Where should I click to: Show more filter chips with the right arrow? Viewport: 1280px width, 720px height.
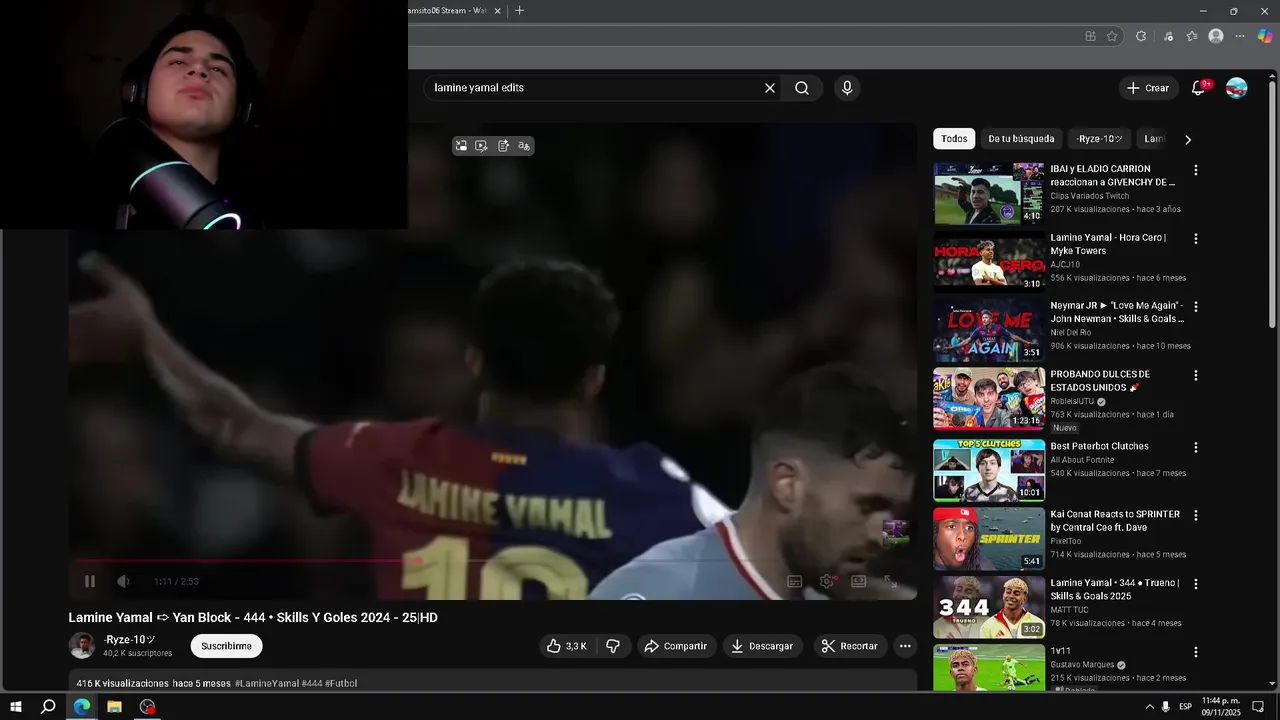pos(1188,140)
